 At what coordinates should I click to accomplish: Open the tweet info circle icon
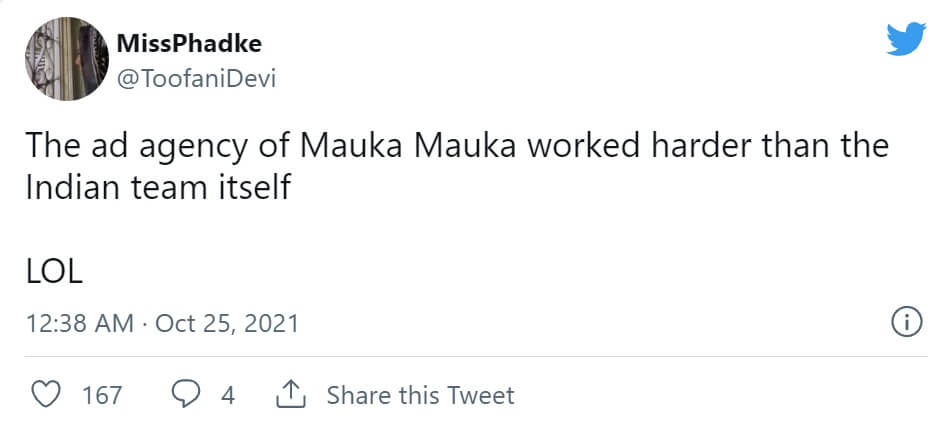pos(905,323)
